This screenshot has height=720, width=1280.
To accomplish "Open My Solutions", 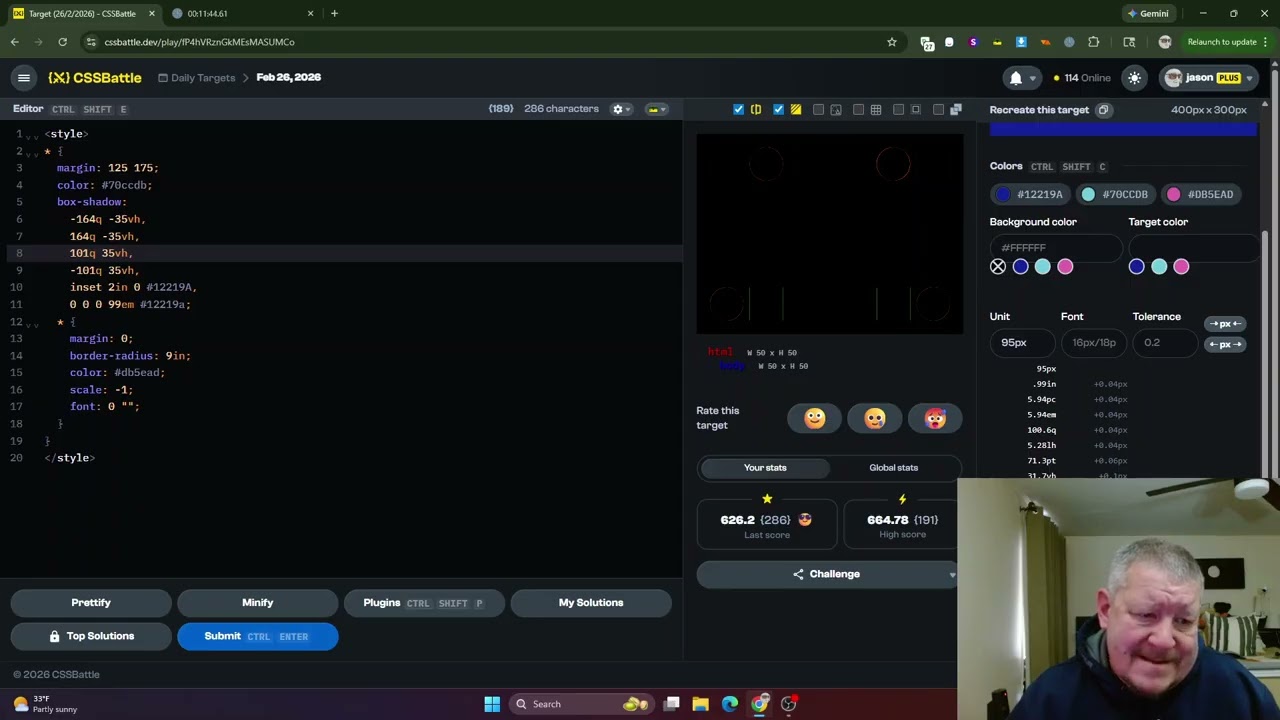I will pos(591,603).
